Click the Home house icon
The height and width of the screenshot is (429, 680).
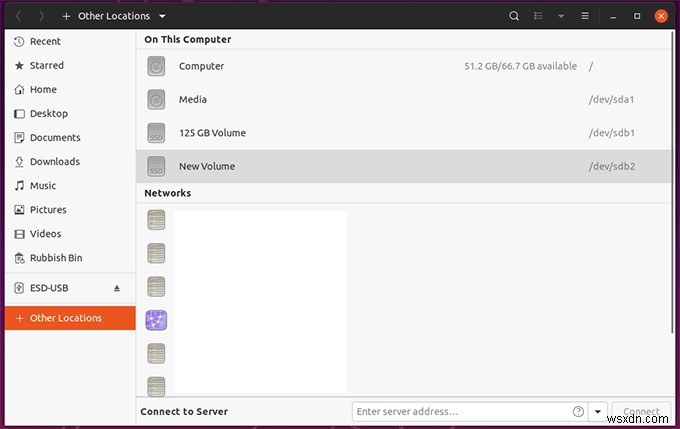click(19, 89)
